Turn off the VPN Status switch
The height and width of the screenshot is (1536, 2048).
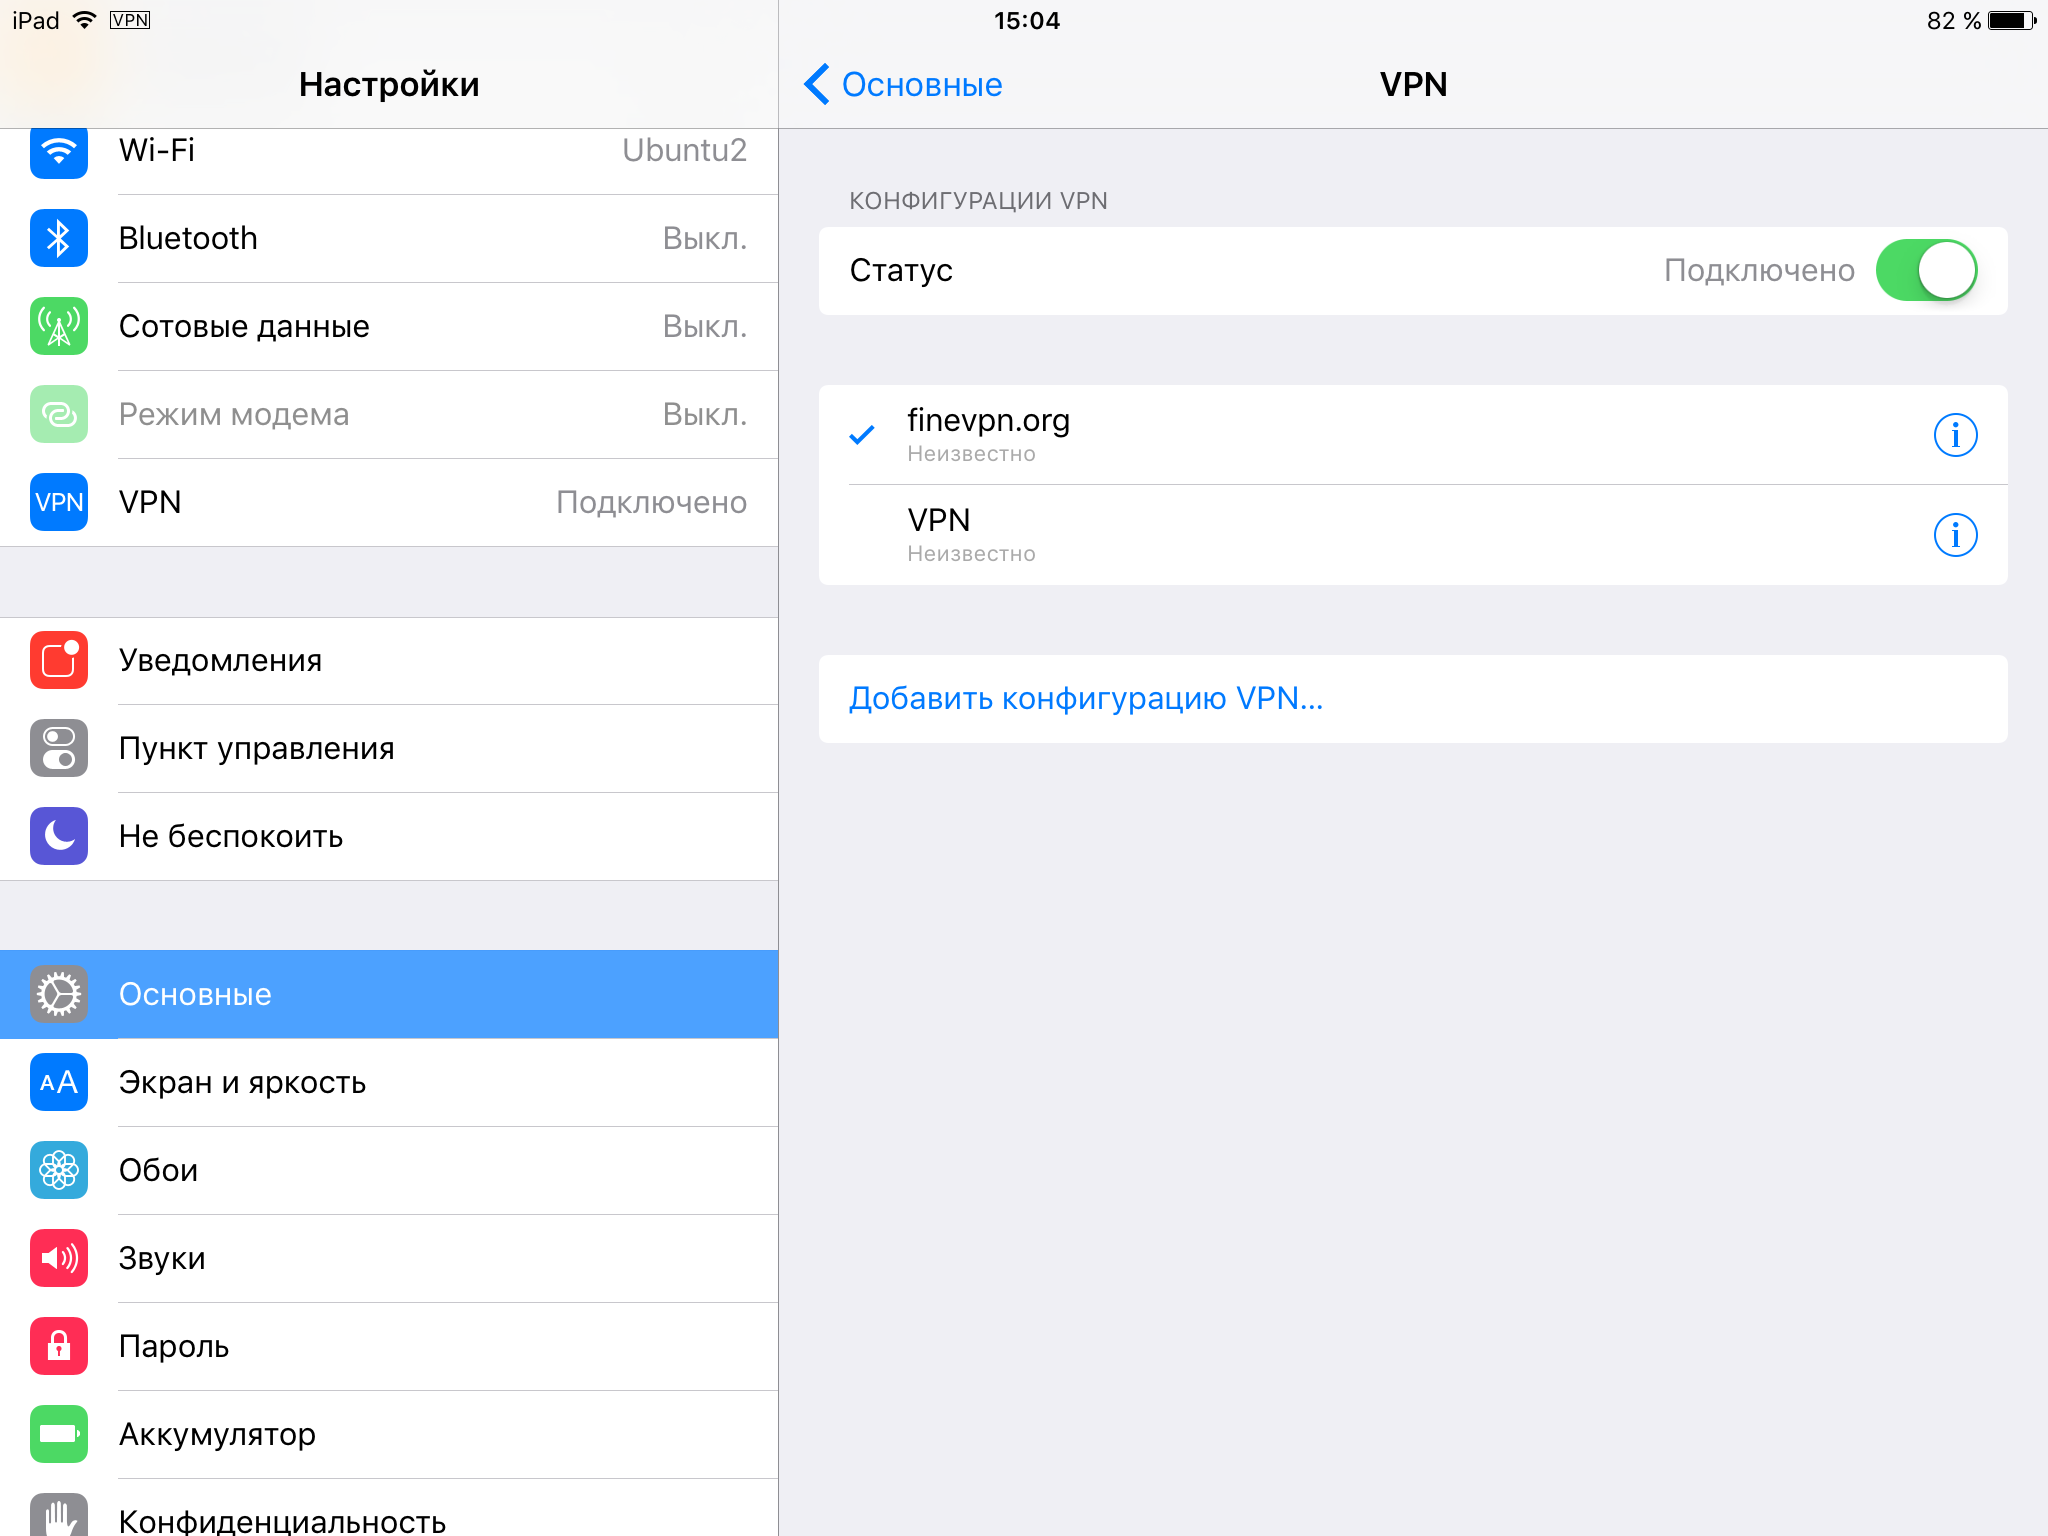(x=1926, y=270)
